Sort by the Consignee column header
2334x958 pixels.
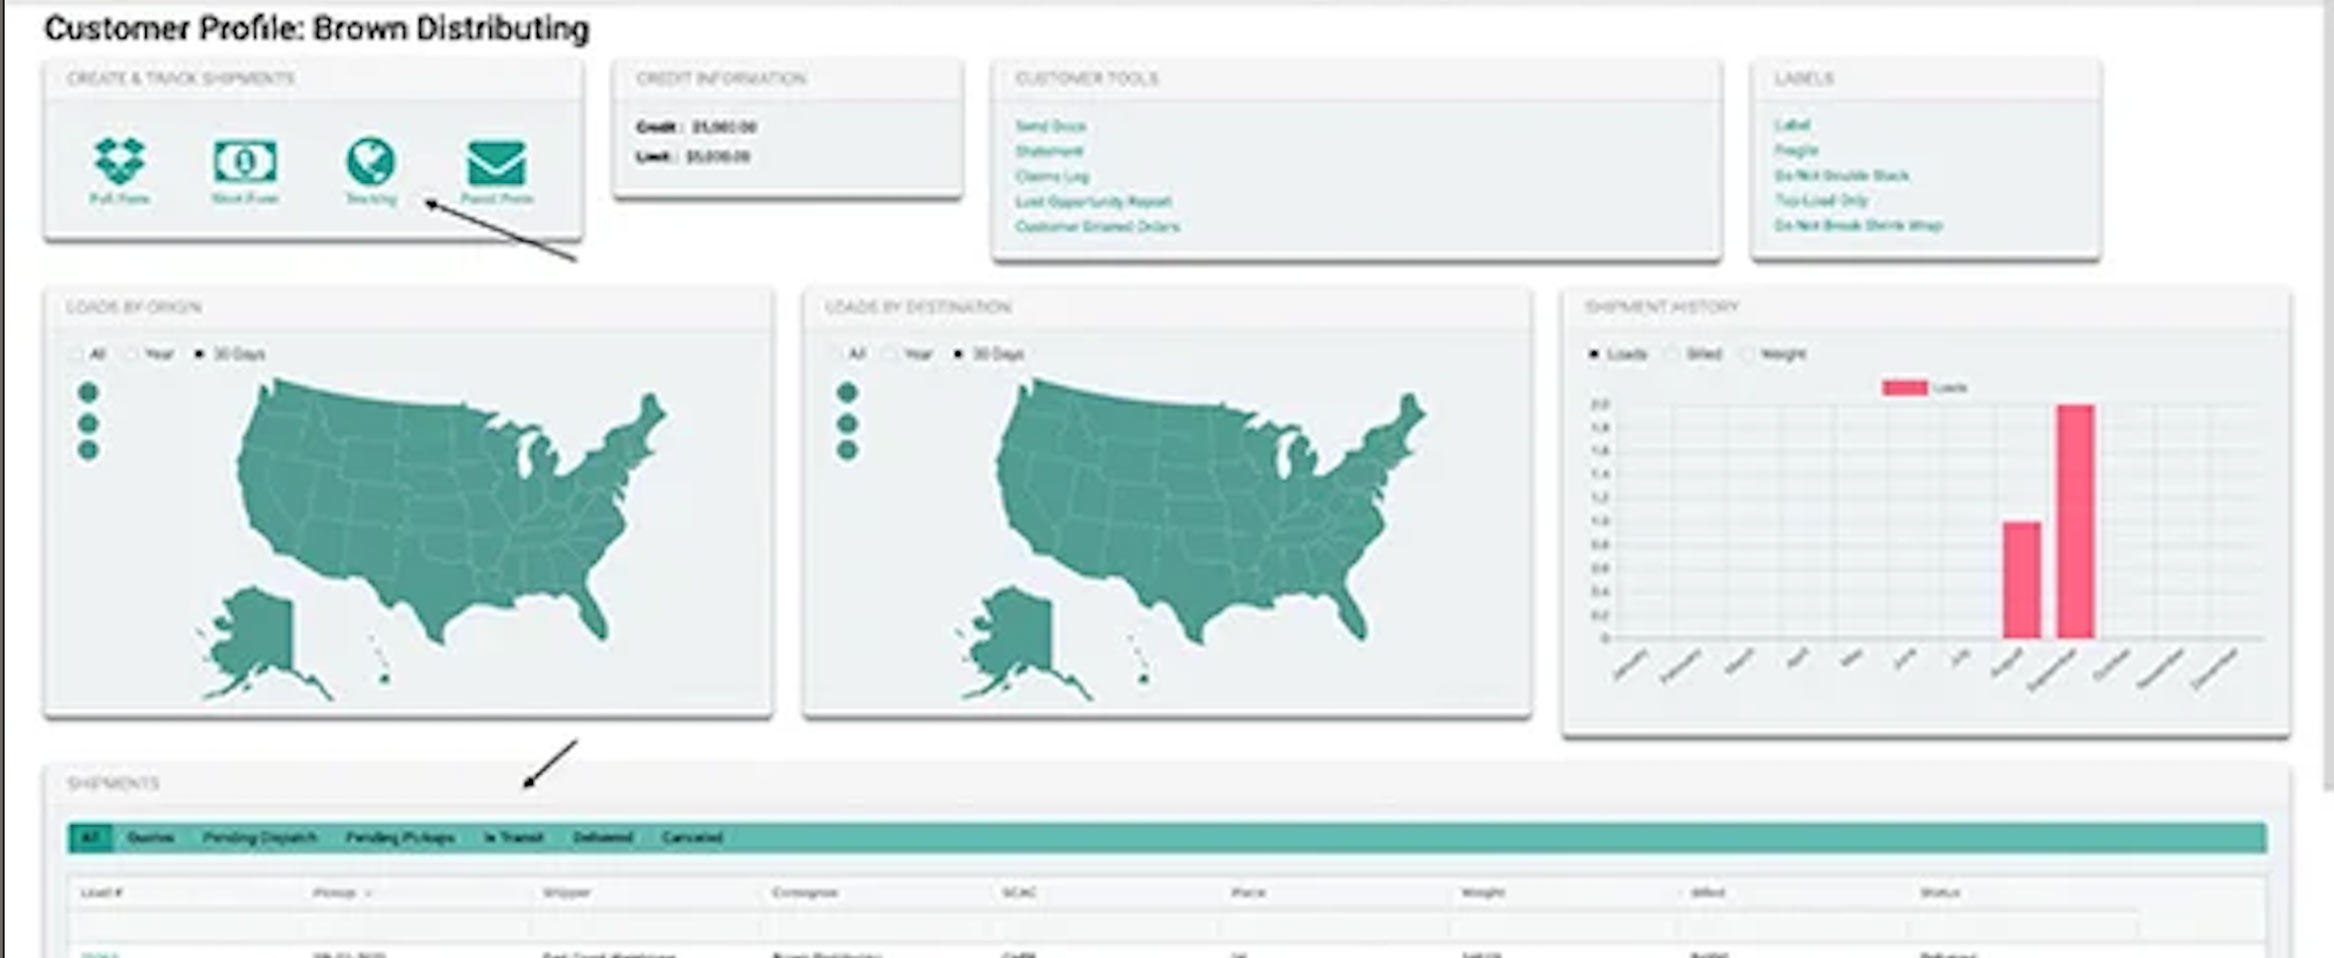804,892
